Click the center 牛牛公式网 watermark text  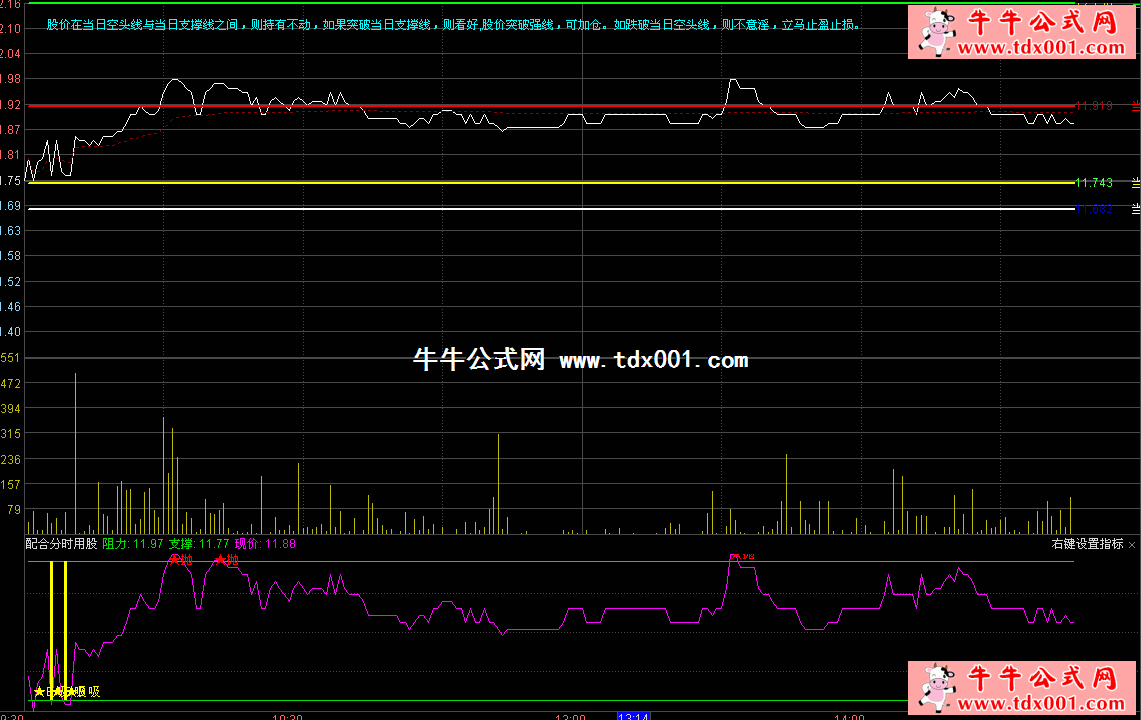pyautogui.click(x=478, y=360)
